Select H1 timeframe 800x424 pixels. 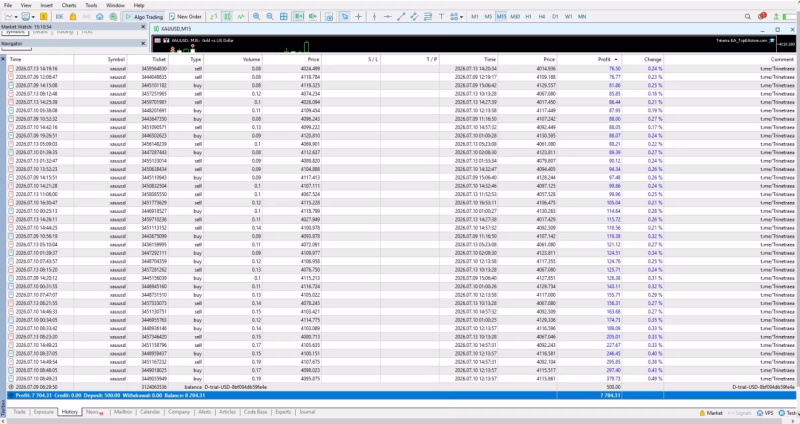(528, 16)
